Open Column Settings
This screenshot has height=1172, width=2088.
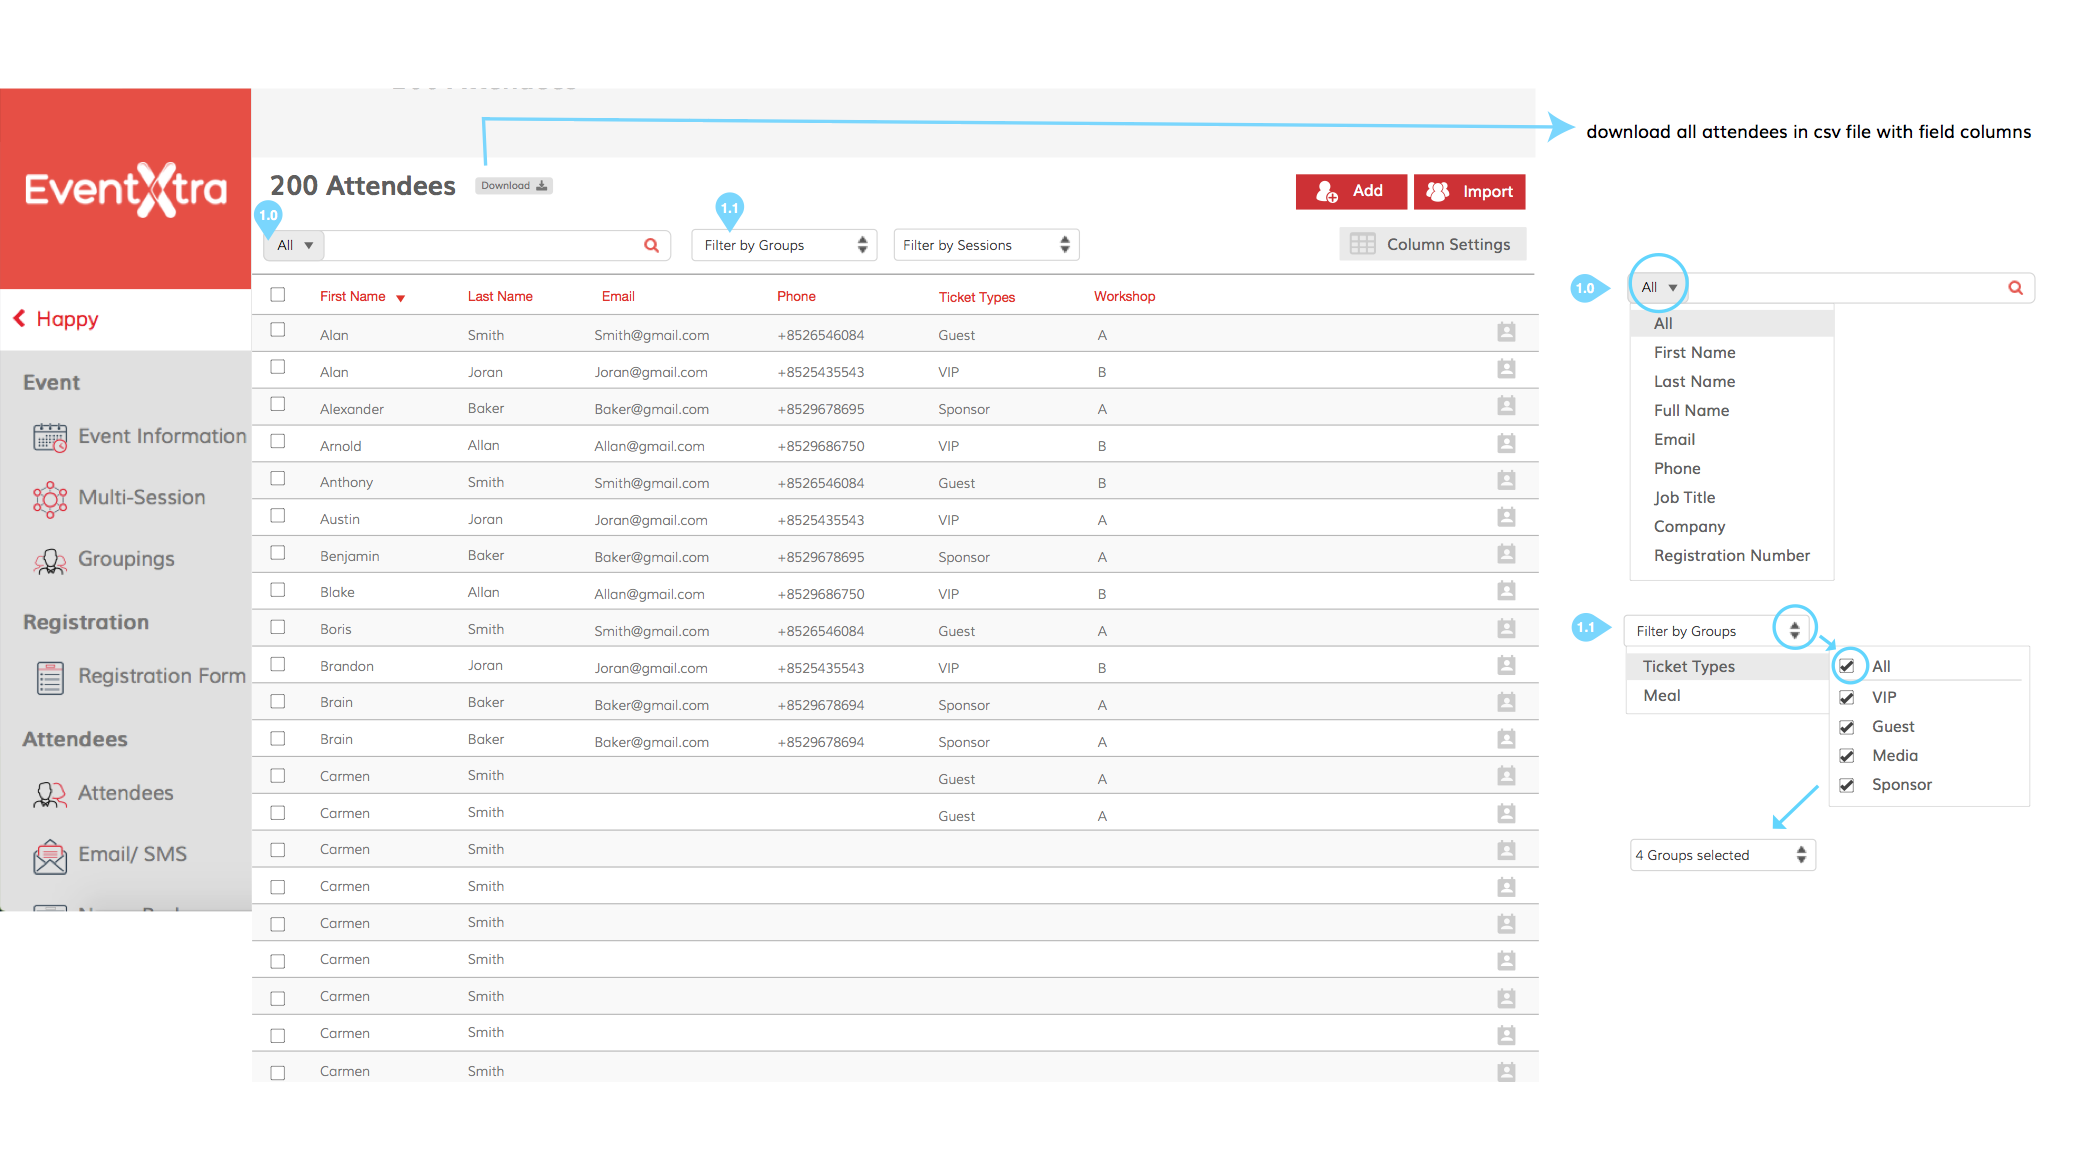(x=1432, y=244)
